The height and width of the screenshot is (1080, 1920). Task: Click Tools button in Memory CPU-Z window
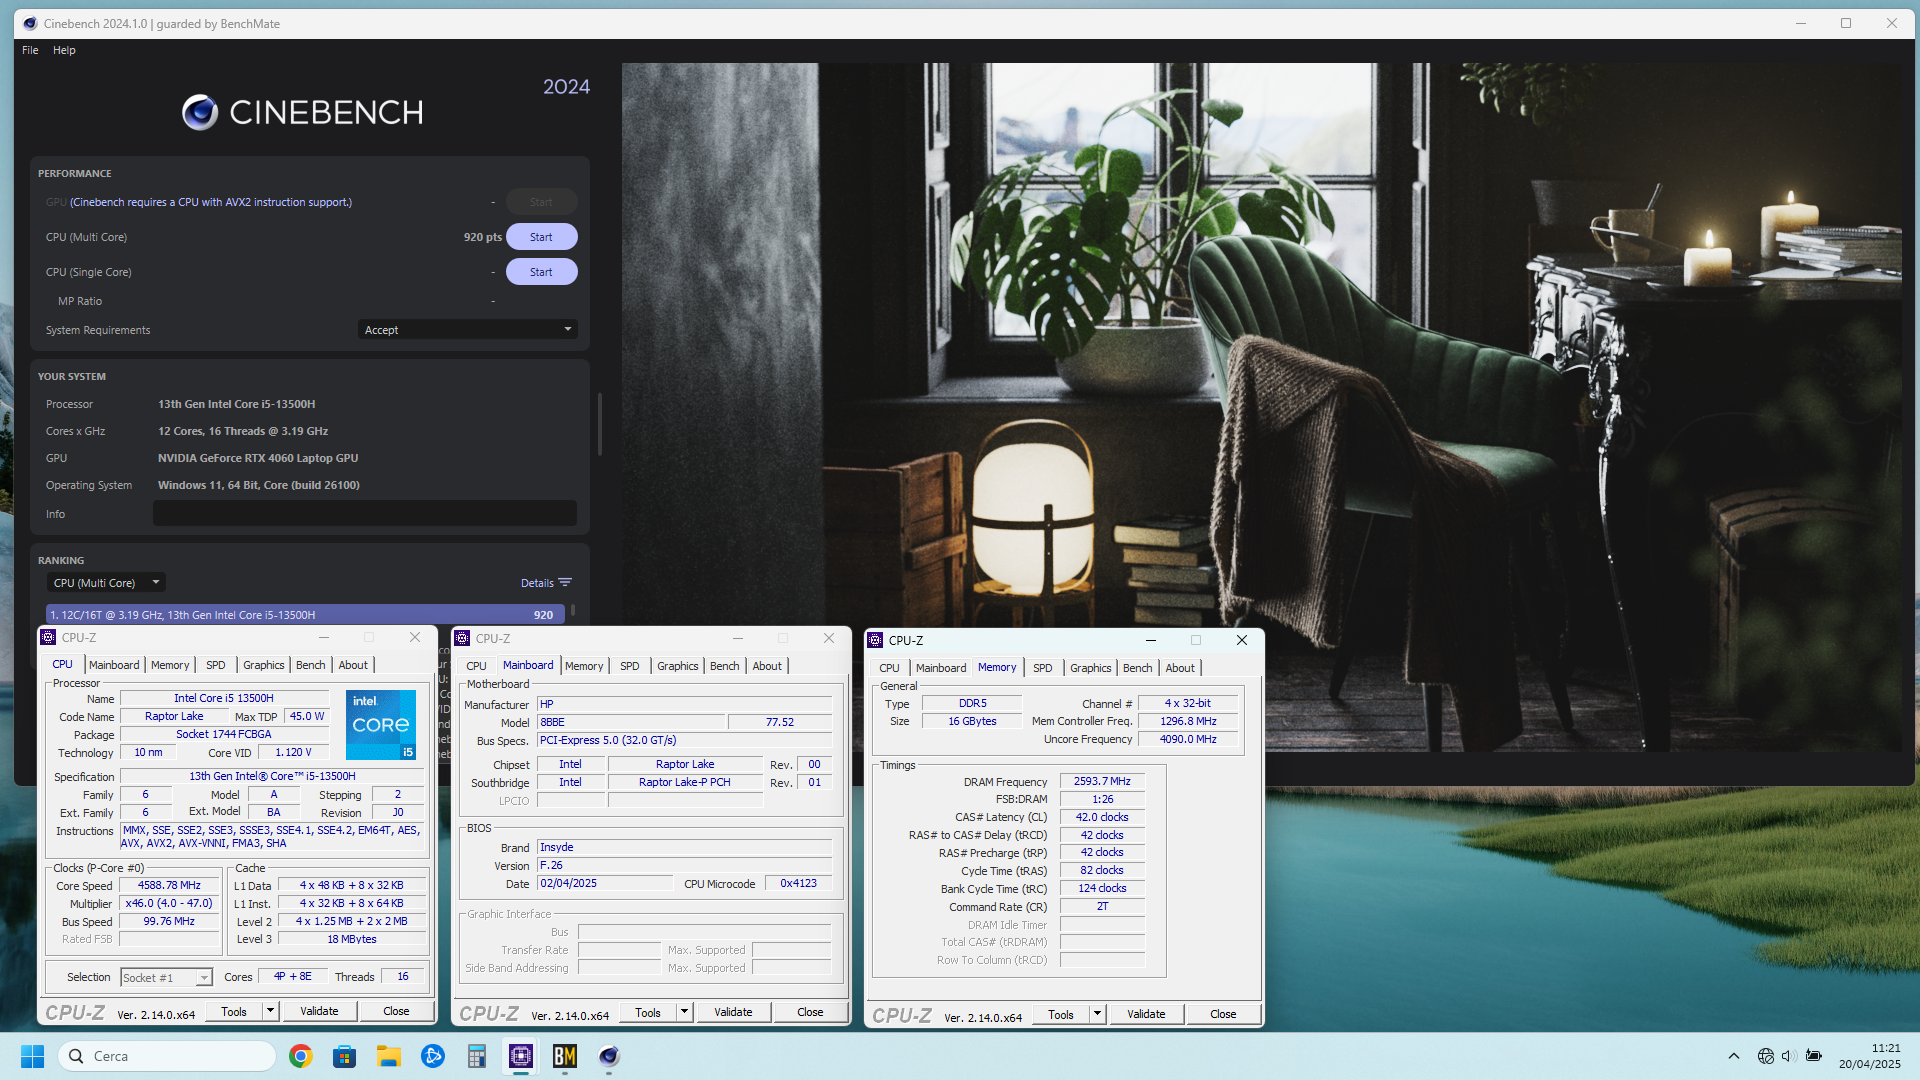[x=1061, y=1014]
